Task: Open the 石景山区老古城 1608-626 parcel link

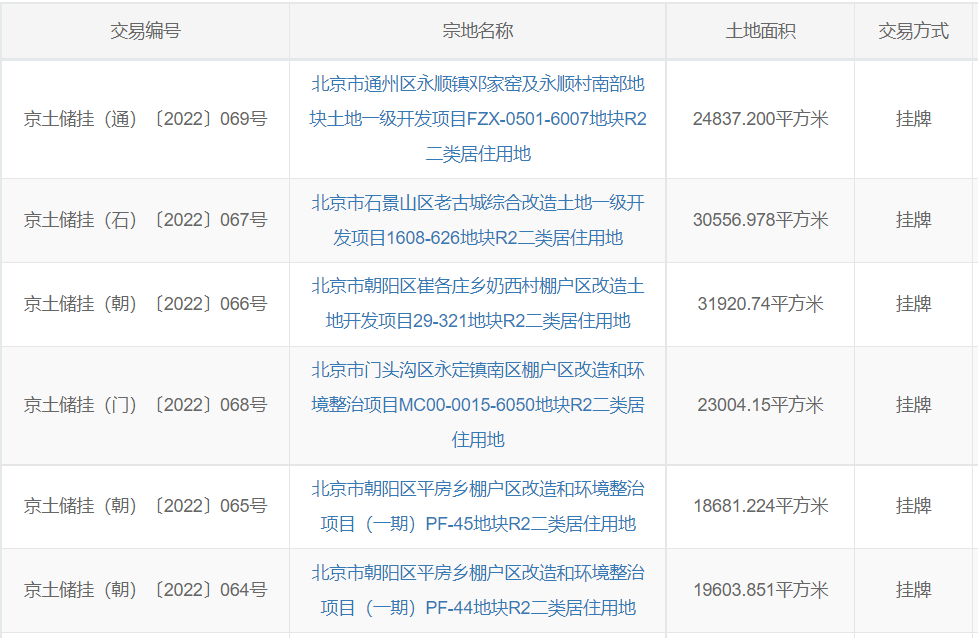Action: click(478, 220)
